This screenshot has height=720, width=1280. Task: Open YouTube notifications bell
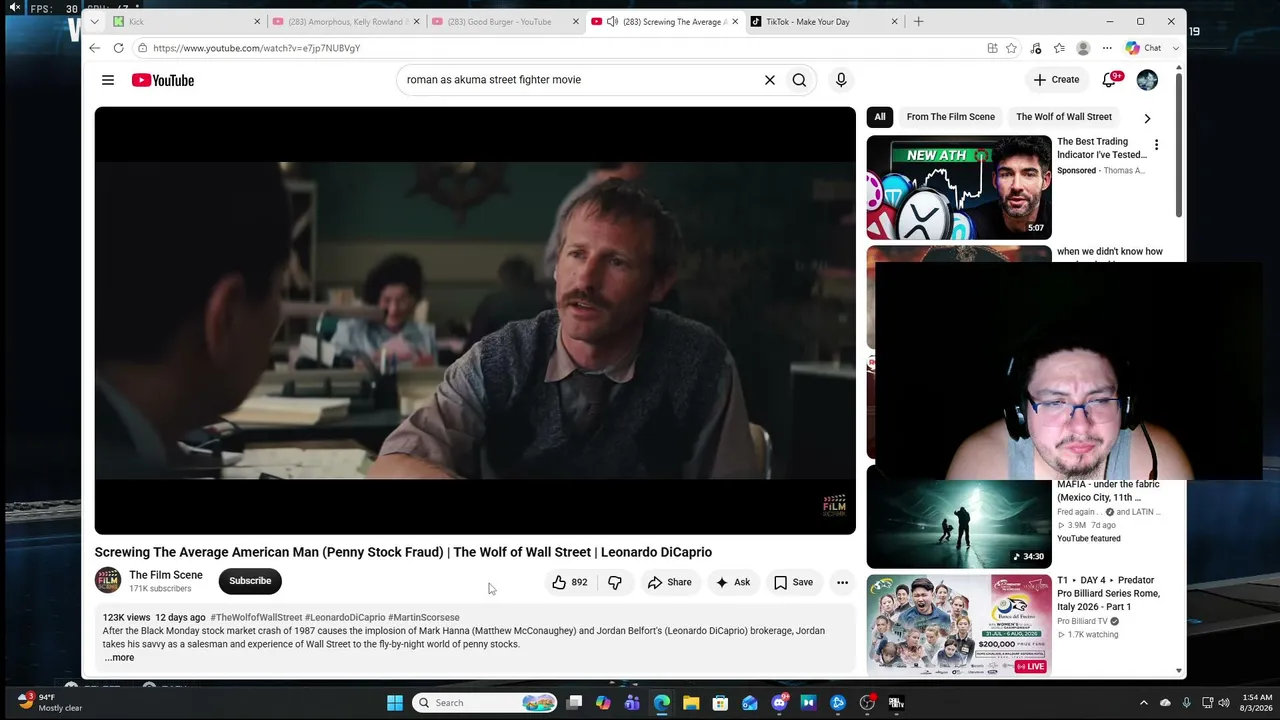click(x=1109, y=80)
